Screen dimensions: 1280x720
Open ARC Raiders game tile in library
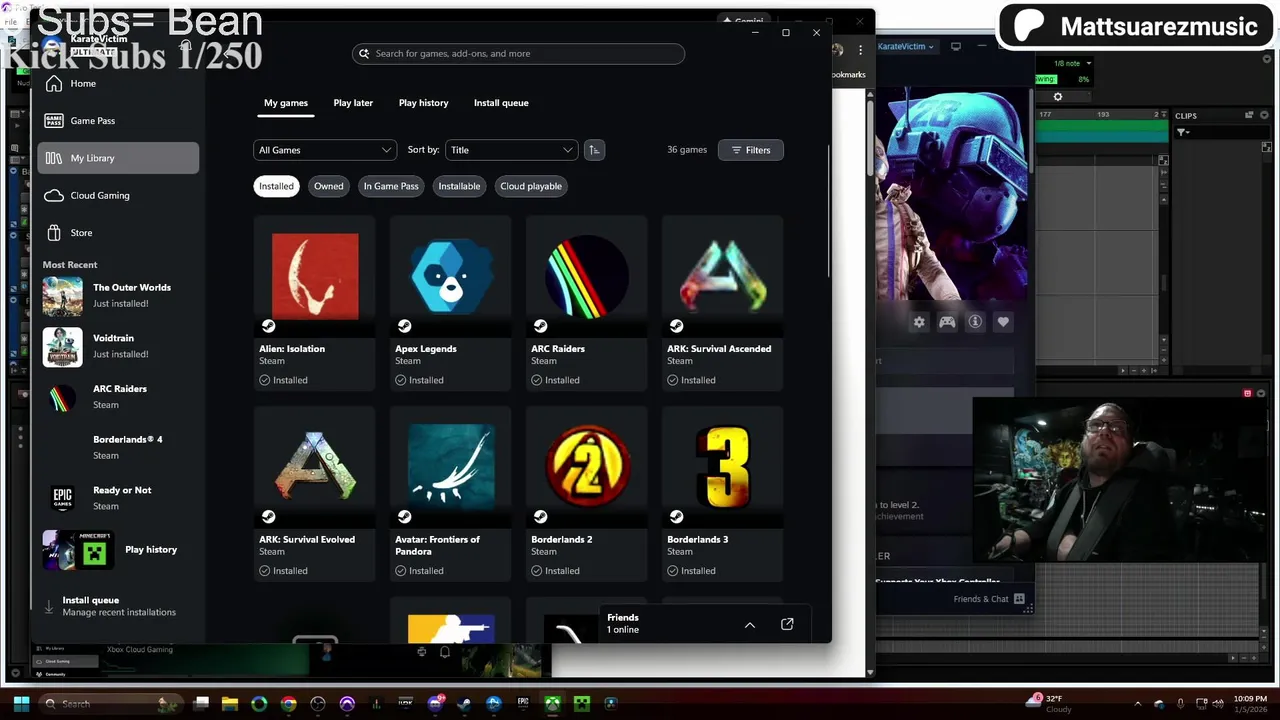click(x=586, y=303)
